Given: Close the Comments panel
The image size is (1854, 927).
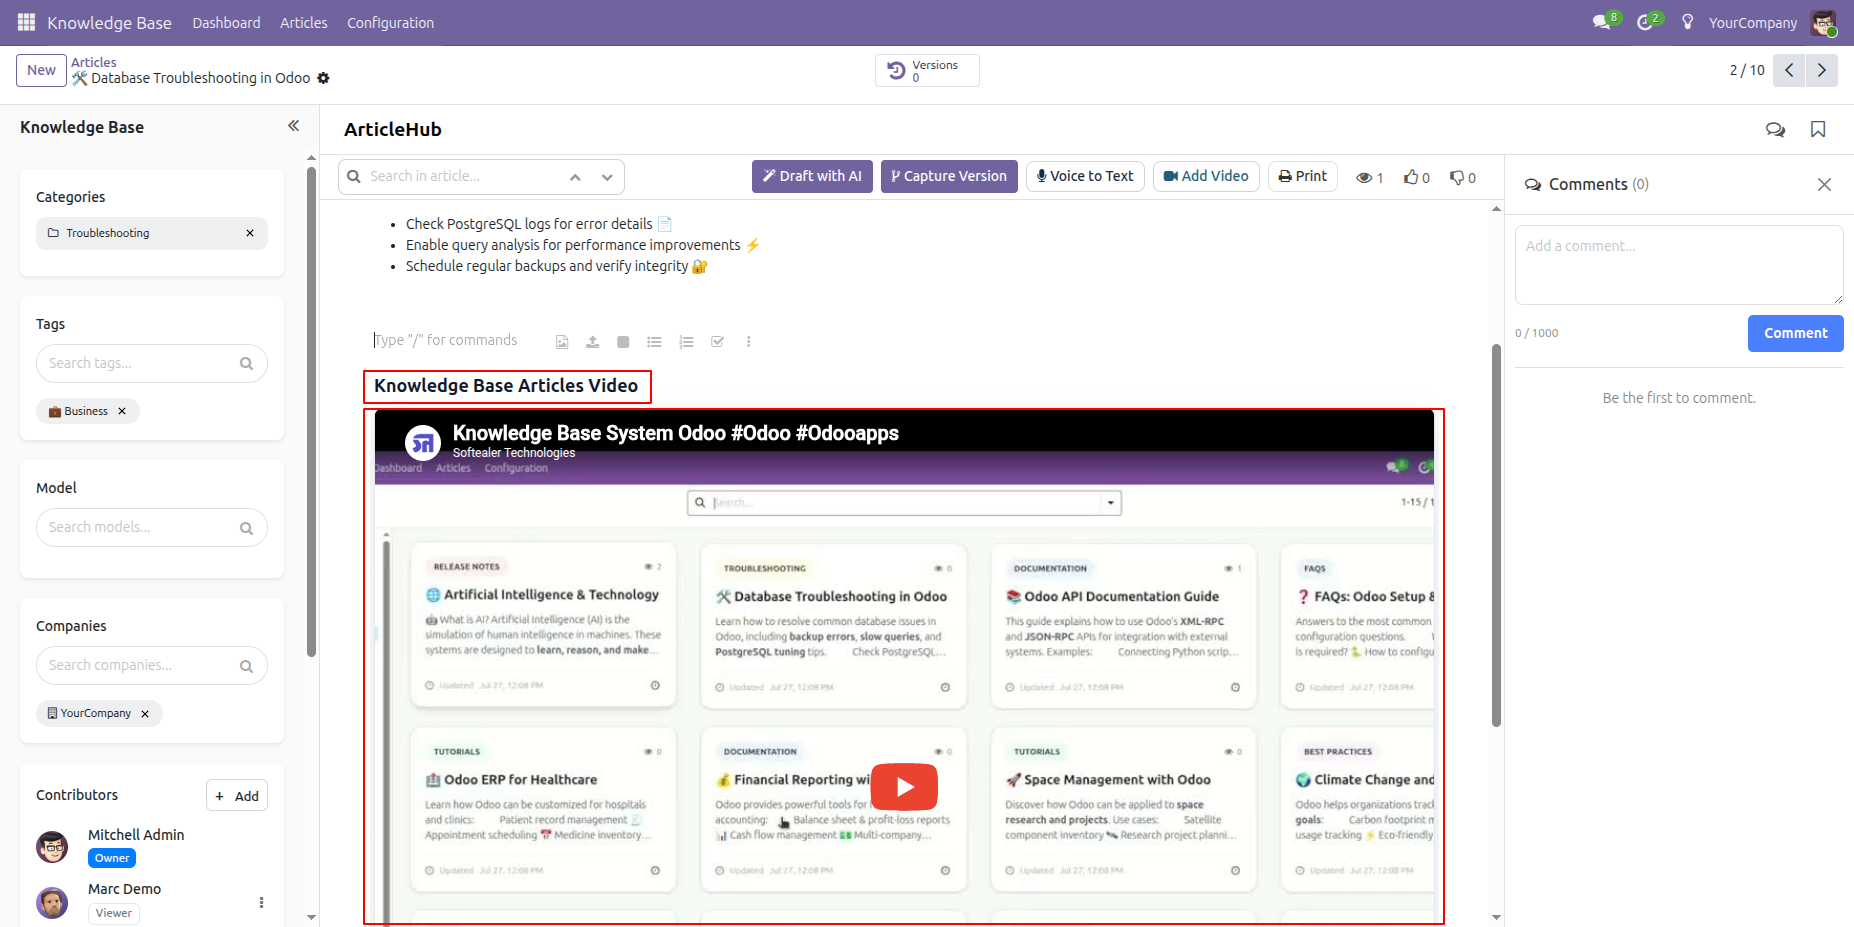Looking at the screenshot, I should point(1824,184).
